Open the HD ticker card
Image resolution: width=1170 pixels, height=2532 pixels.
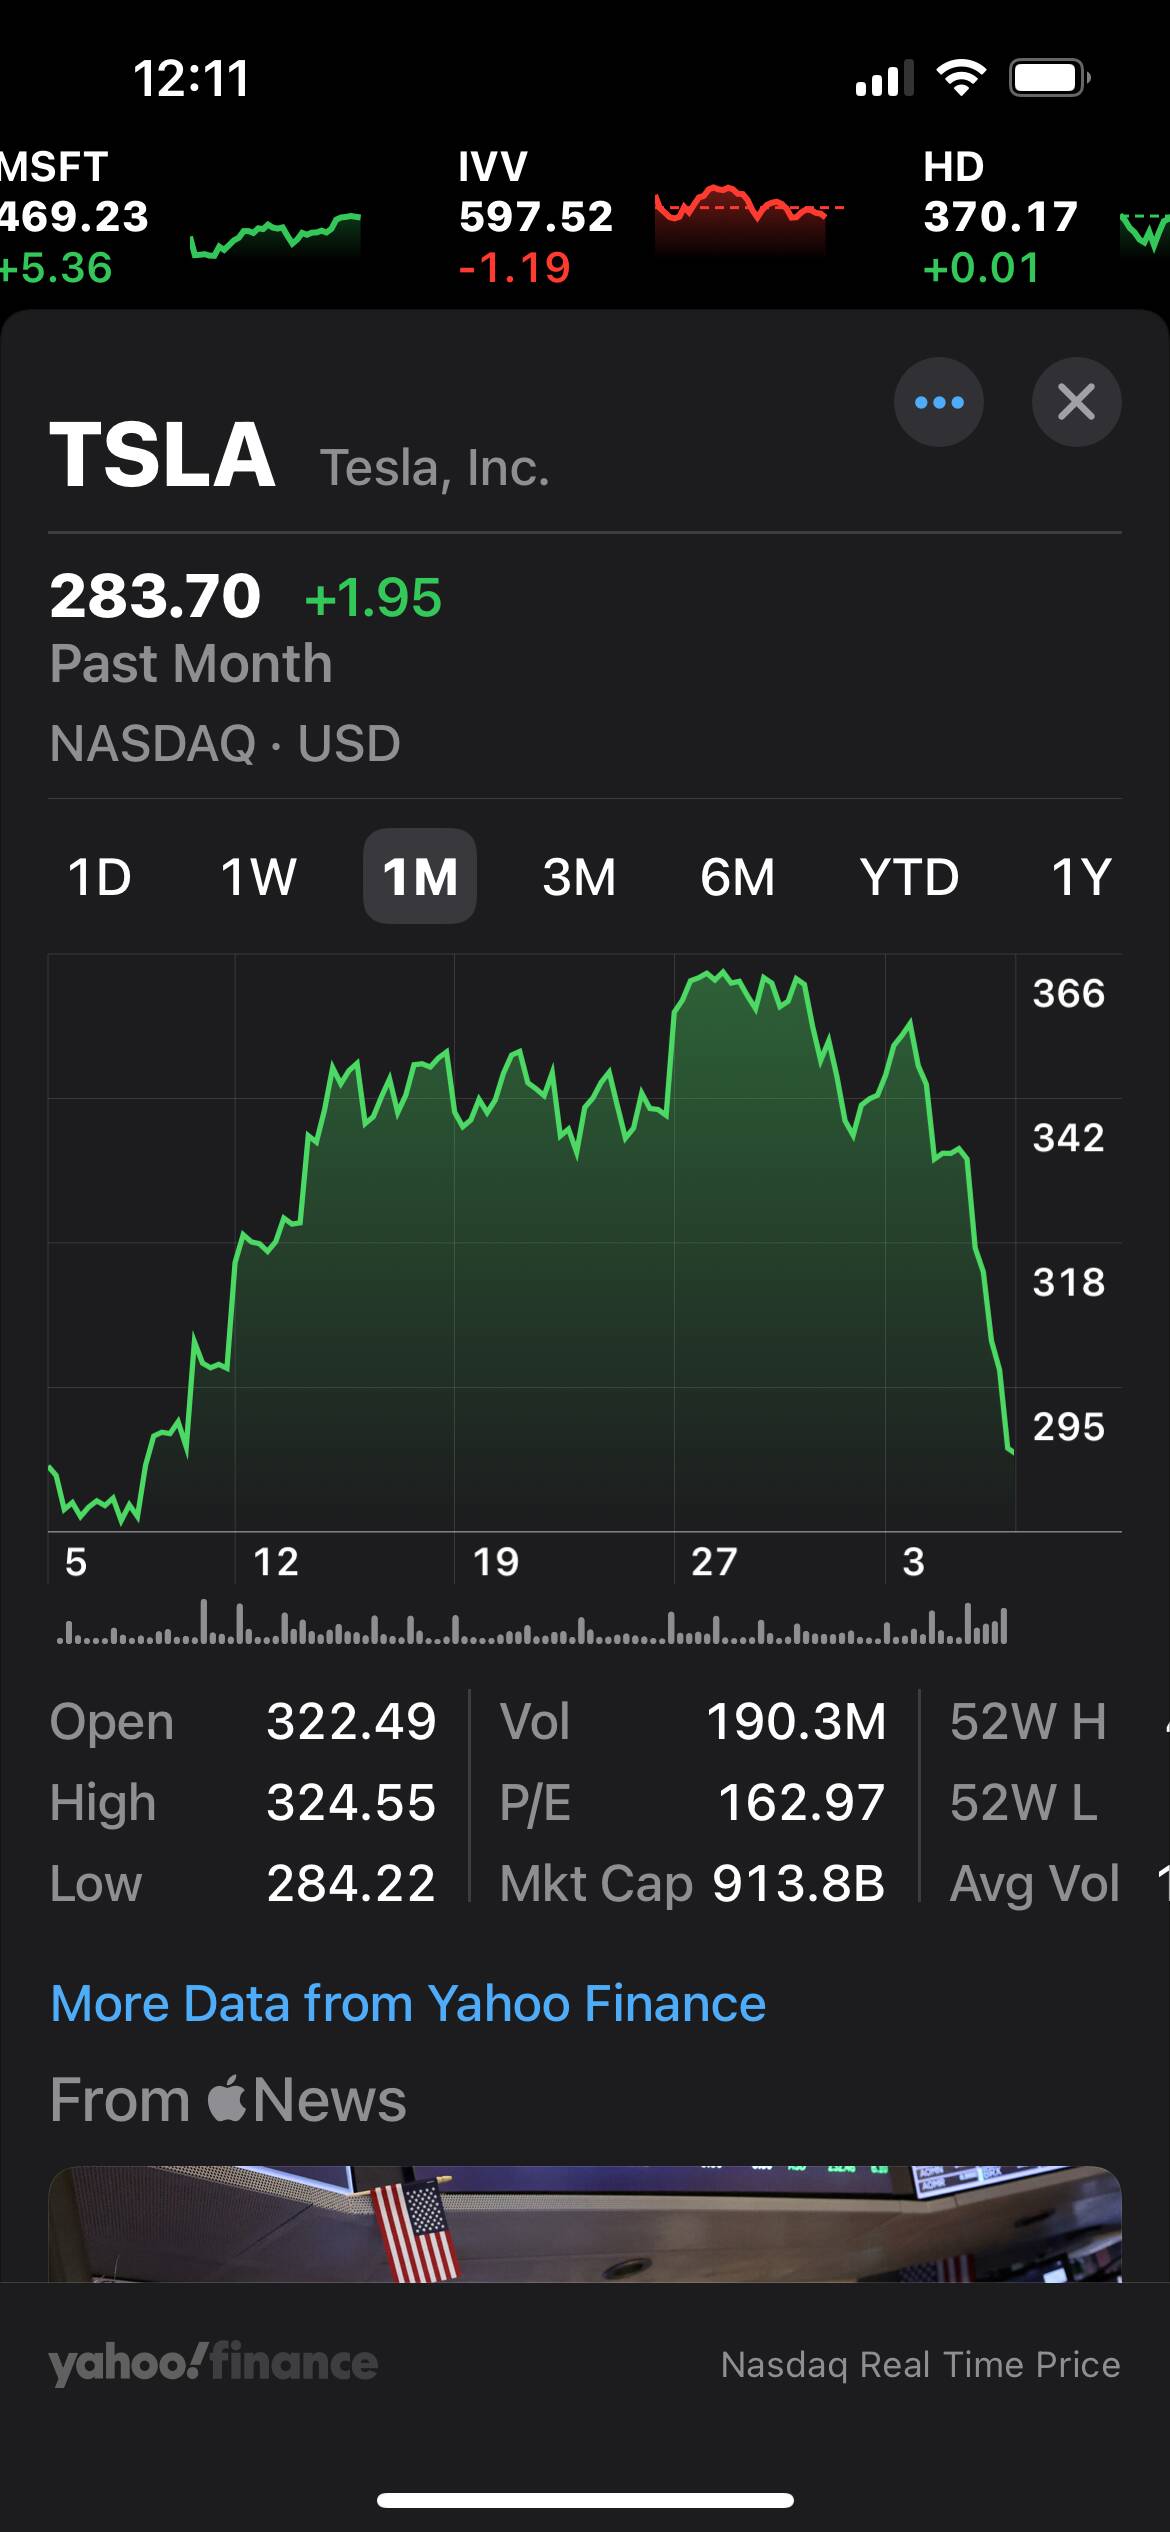1000,217
